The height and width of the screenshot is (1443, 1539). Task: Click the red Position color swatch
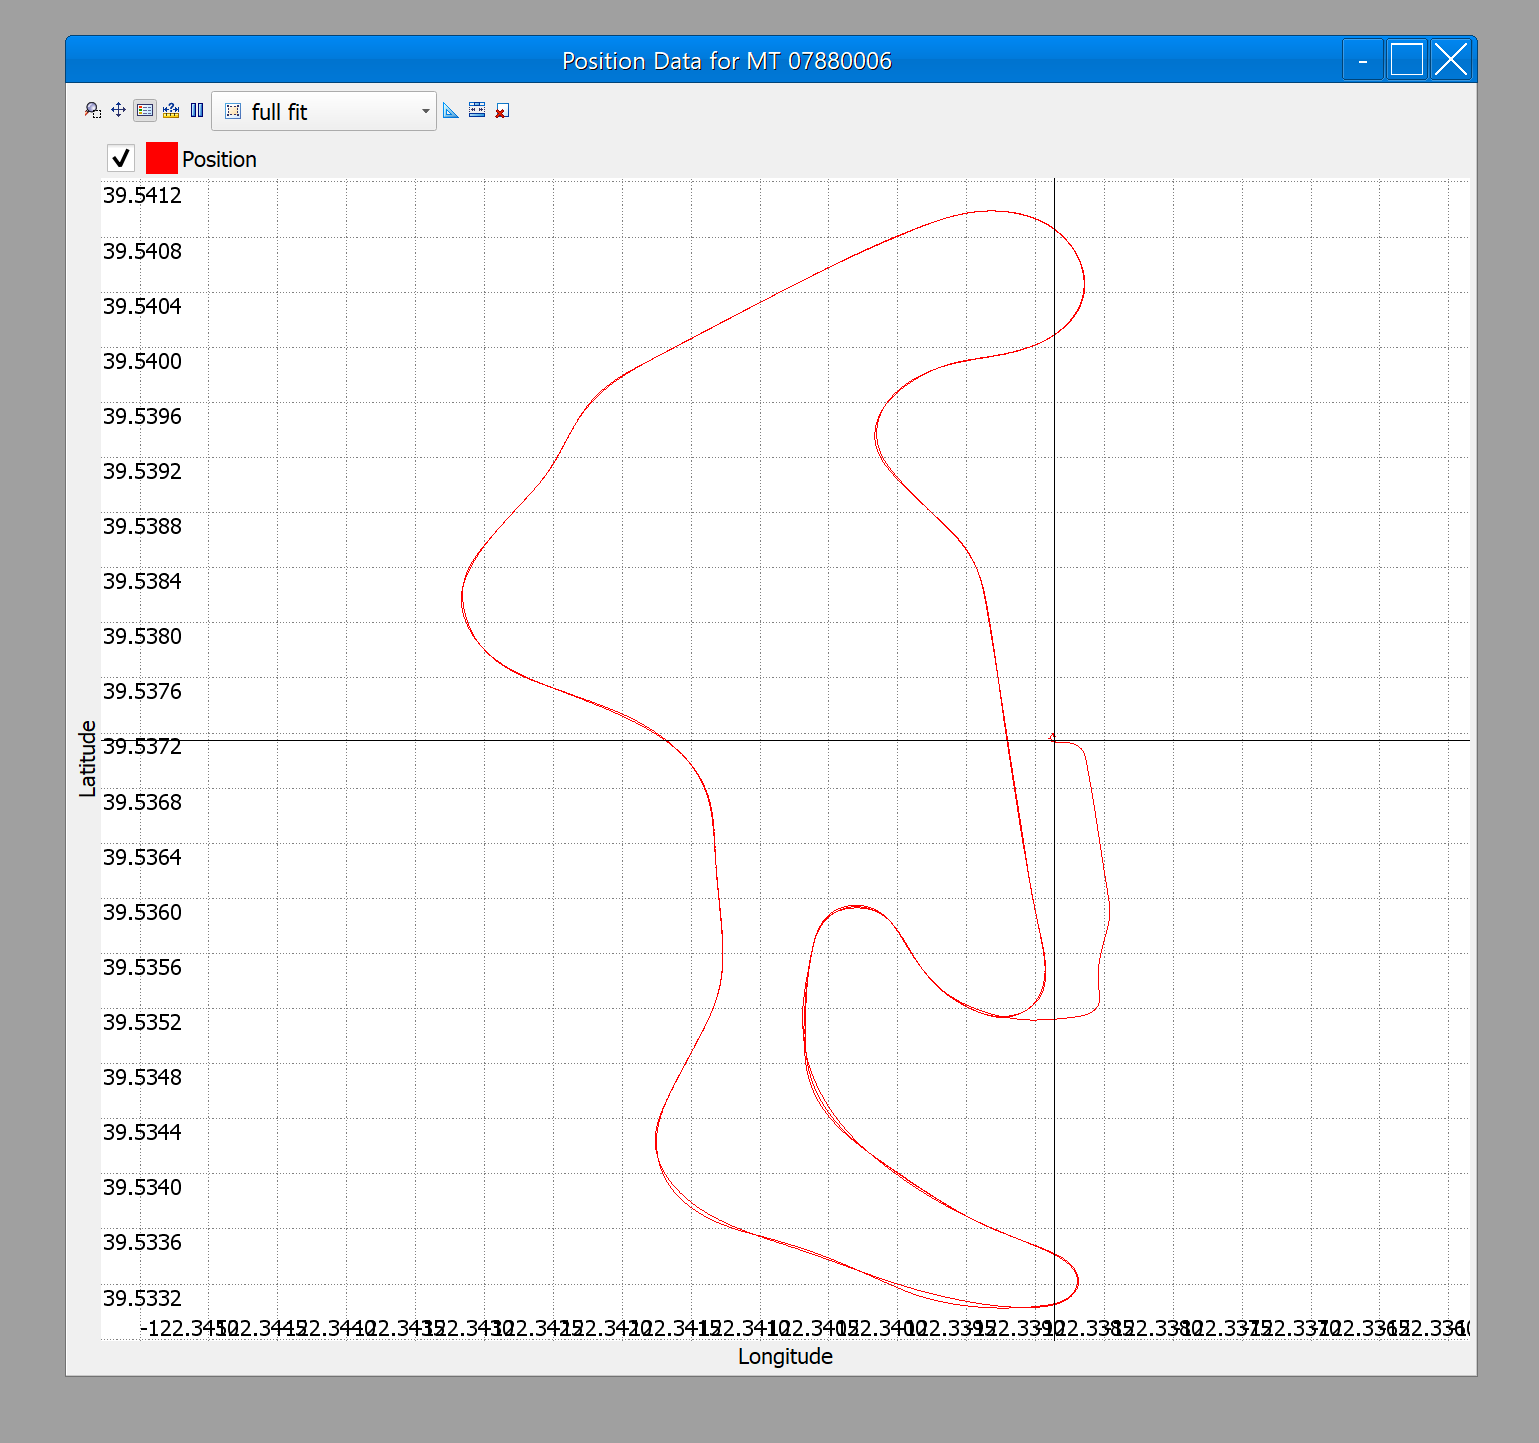click(161, 158)
